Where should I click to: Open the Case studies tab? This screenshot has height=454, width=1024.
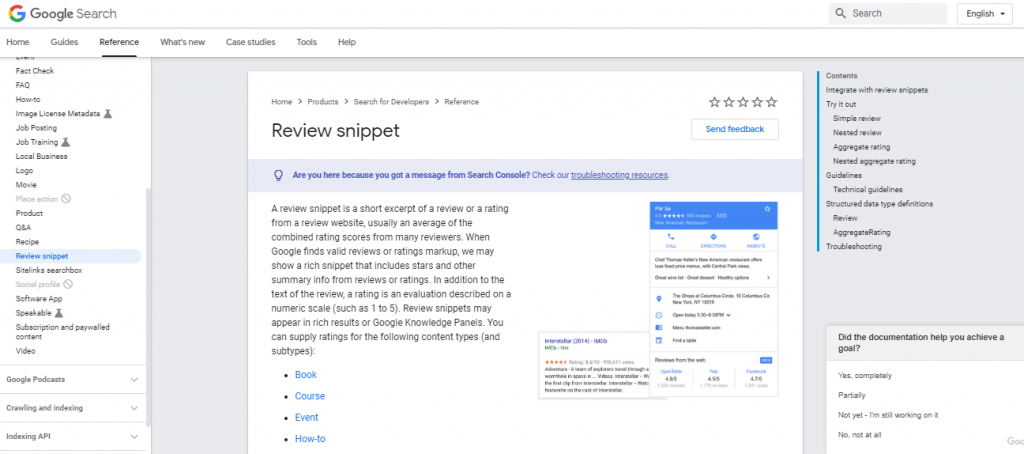tap(251, 42)
